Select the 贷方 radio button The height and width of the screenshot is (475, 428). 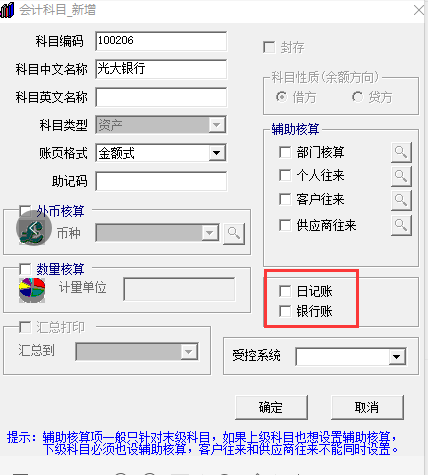coord(357,97)
